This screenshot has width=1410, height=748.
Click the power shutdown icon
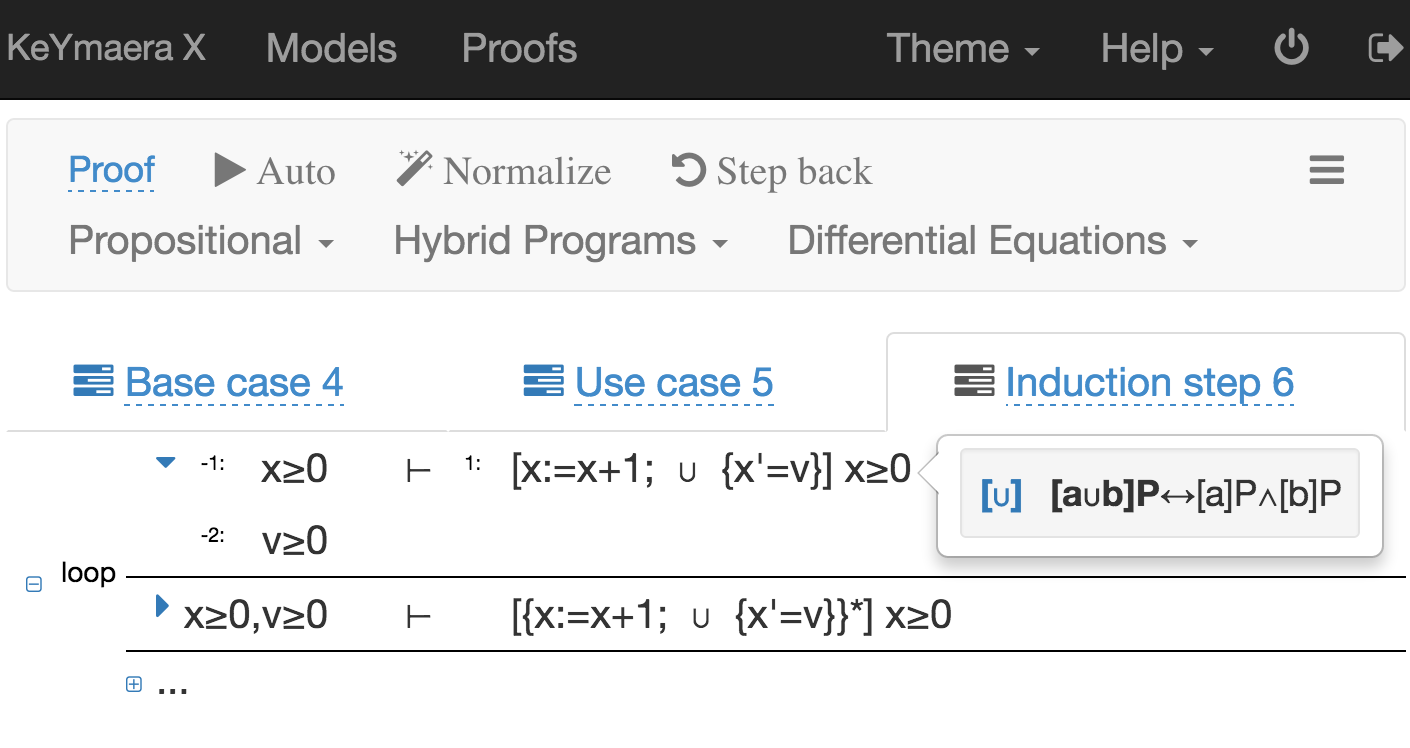1290,47
